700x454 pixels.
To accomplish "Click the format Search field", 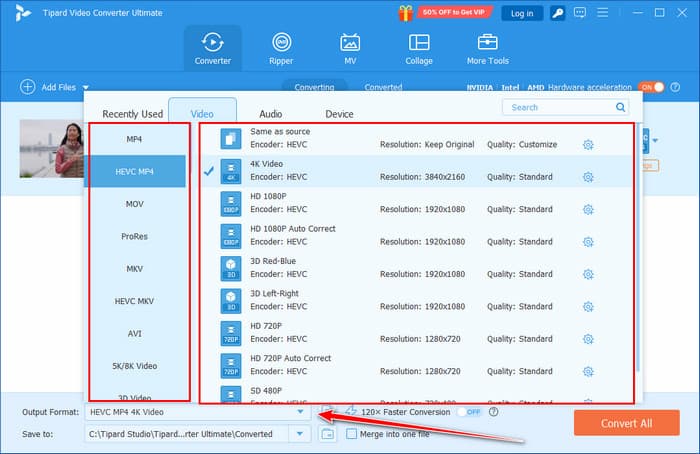I will point(570,107).
